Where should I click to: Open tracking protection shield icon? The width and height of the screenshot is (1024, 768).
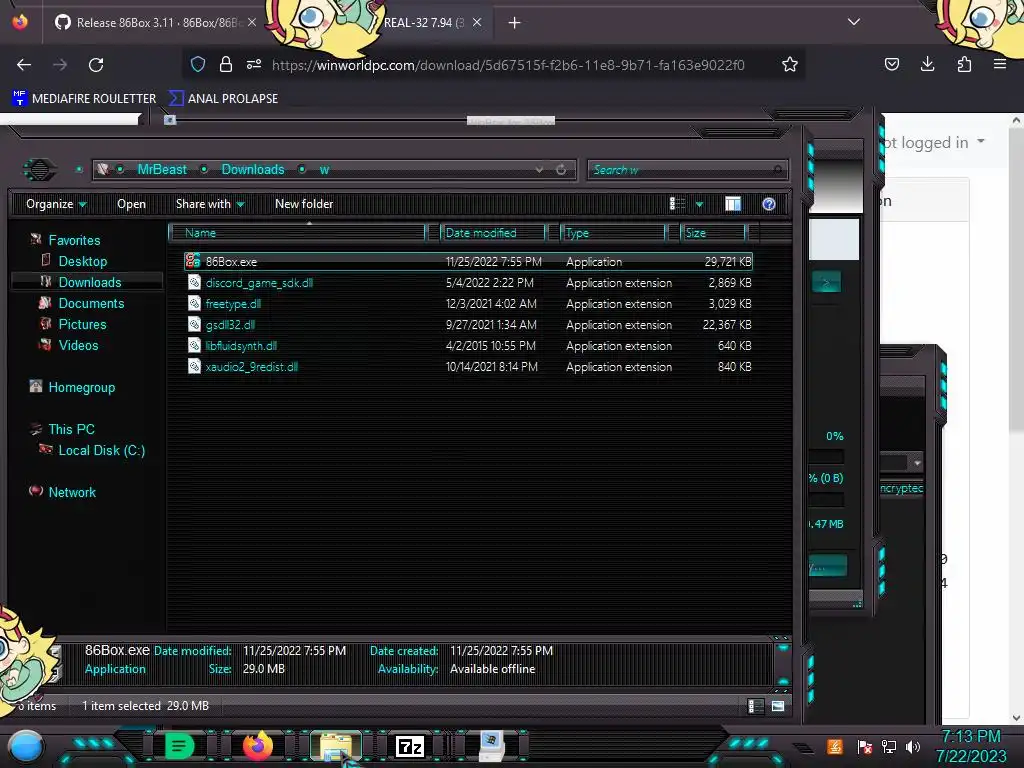(x=198, y=64)
